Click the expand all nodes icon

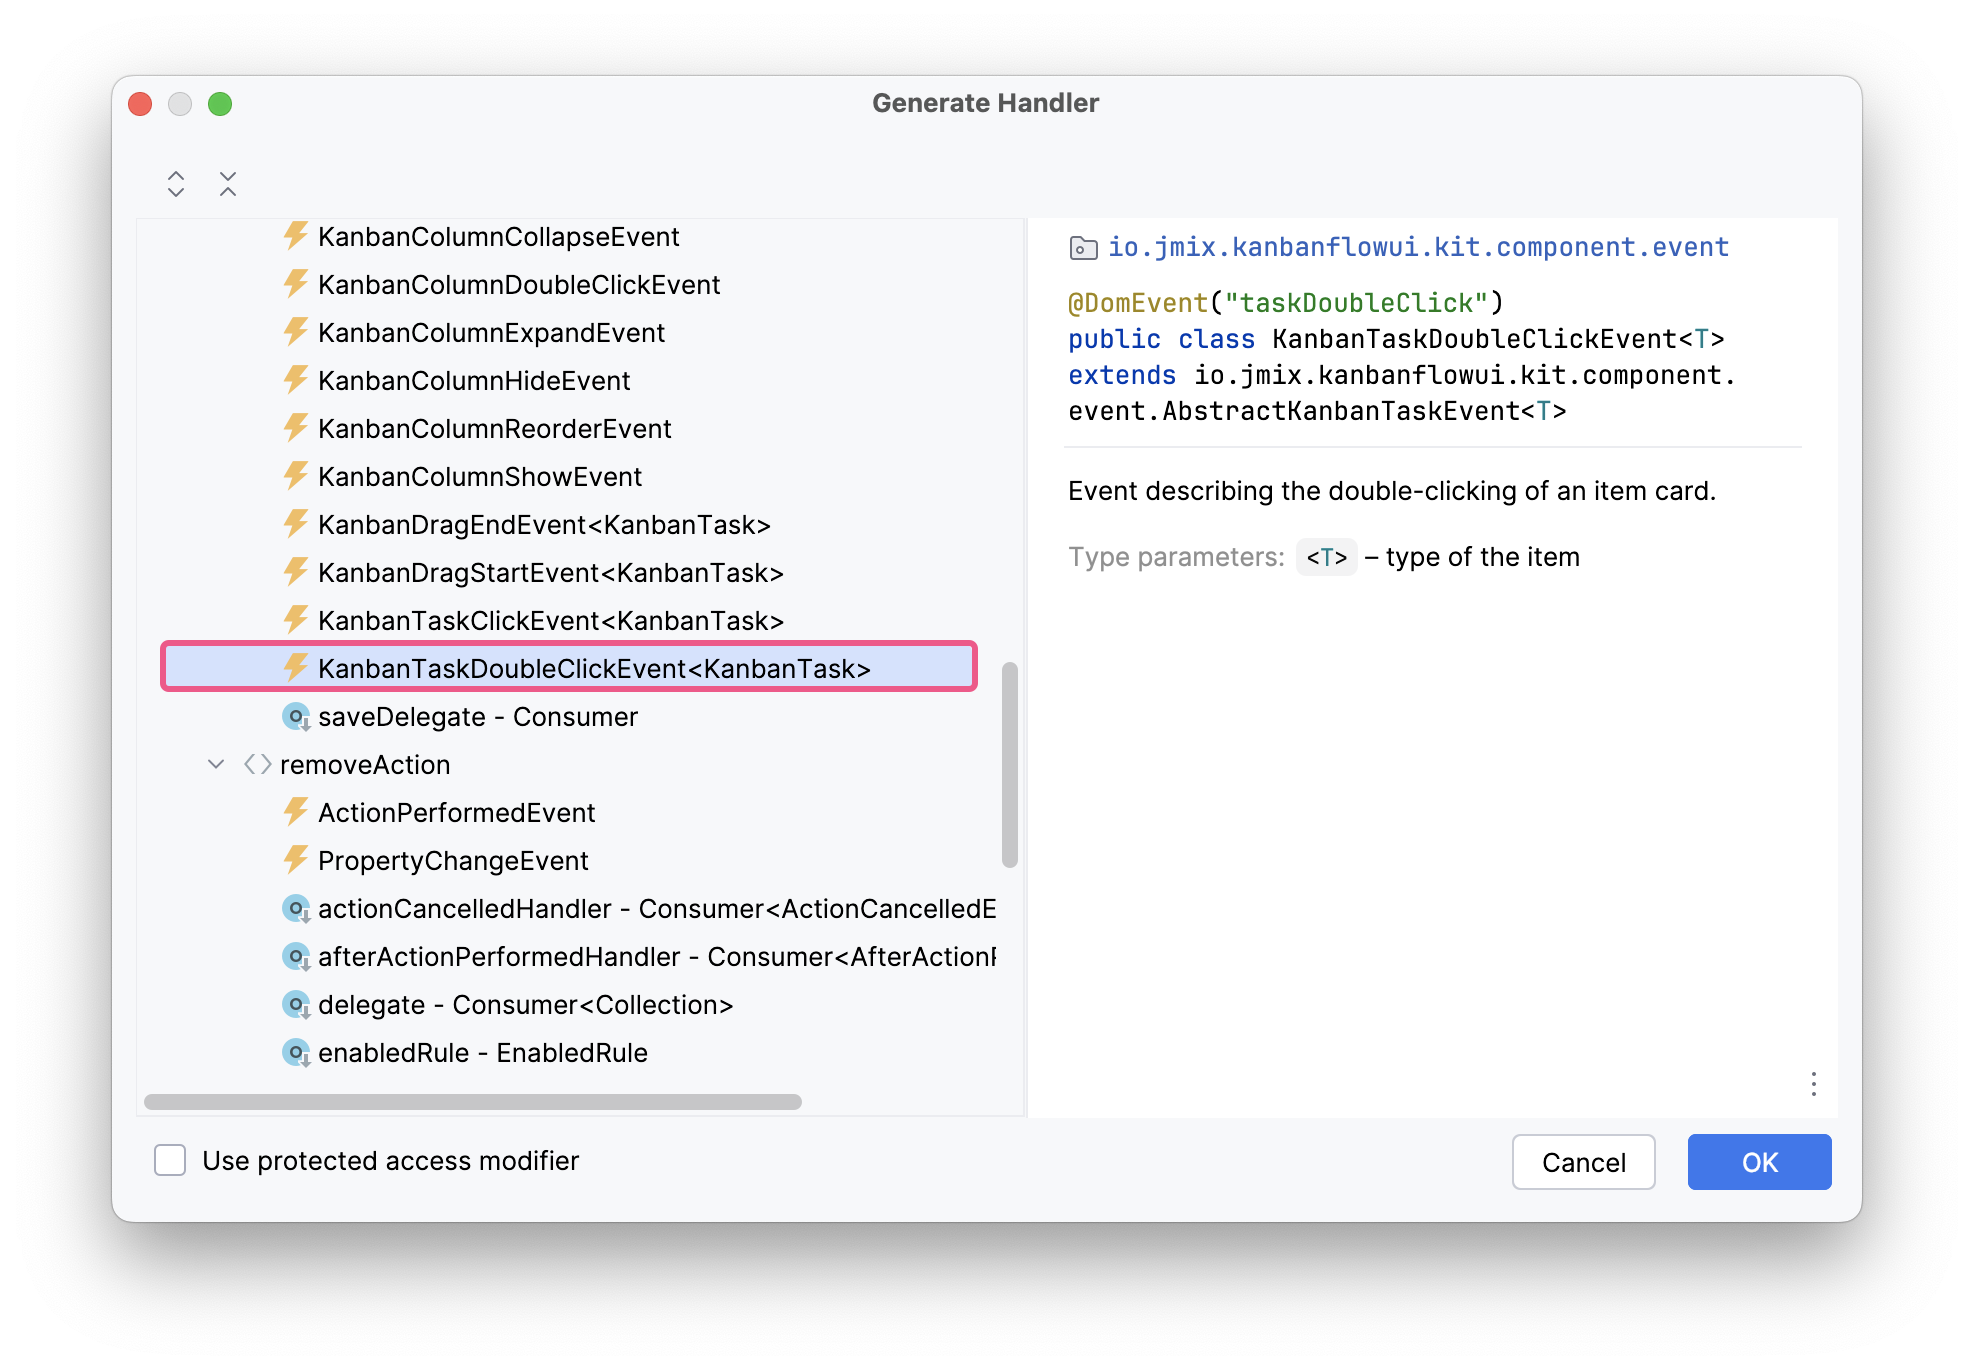(x=174, y=183)
